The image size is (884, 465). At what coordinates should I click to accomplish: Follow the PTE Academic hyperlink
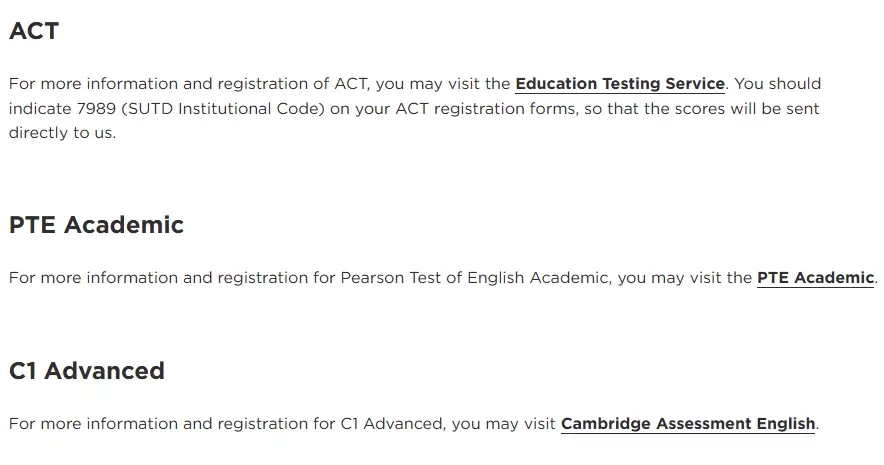point(815,277)
